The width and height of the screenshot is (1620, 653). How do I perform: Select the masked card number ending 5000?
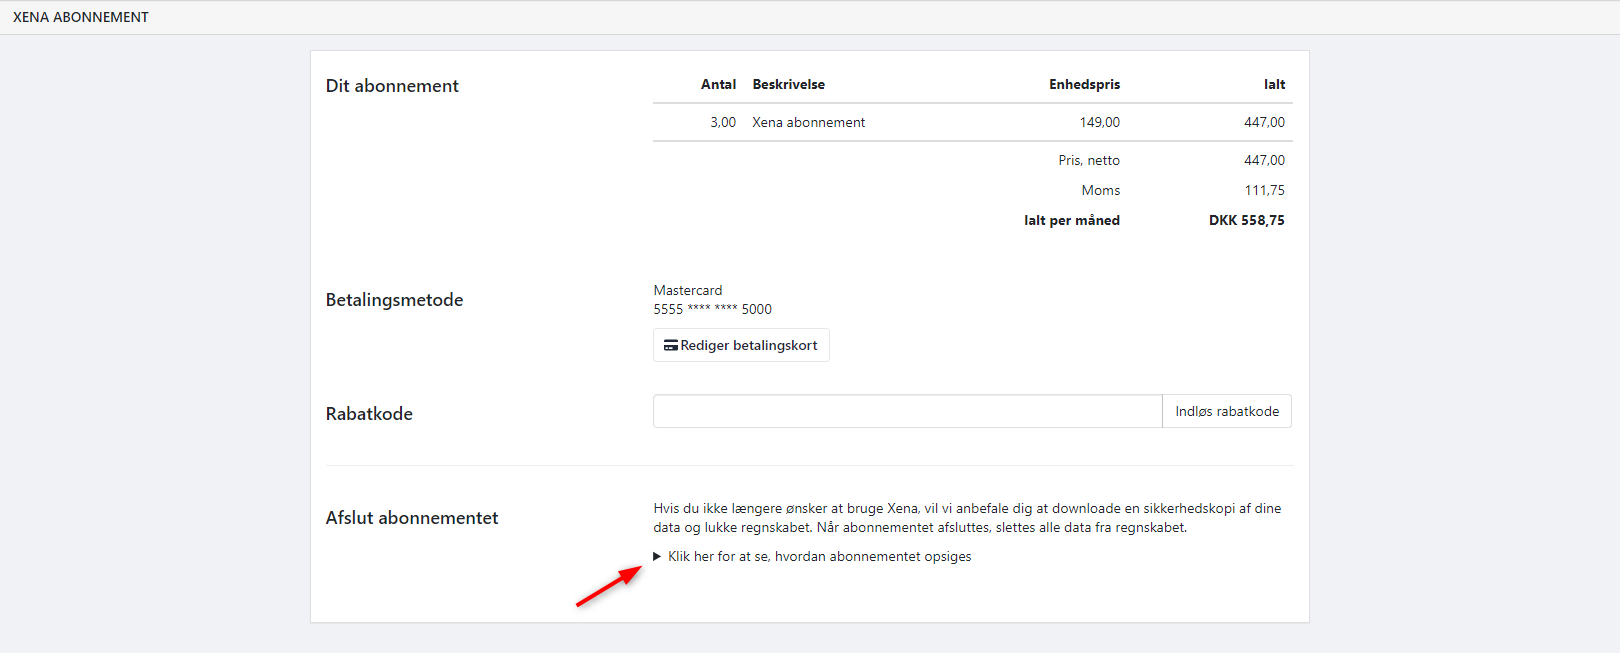click(712, 310)
